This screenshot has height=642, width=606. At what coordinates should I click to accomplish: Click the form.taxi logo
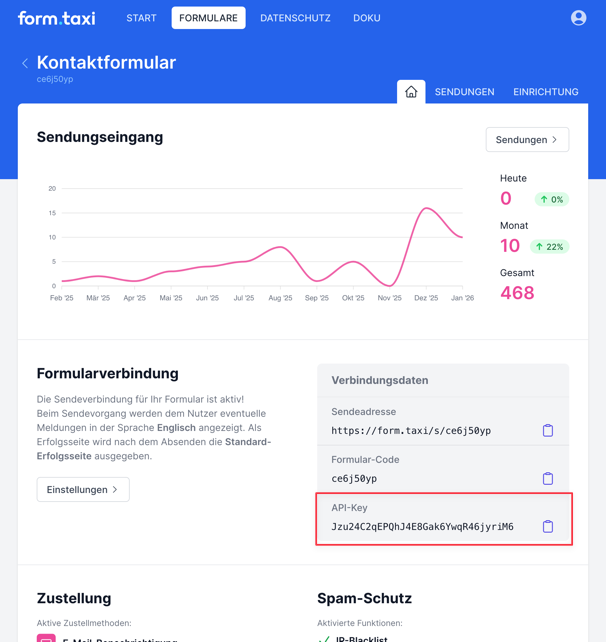(56, 18)
